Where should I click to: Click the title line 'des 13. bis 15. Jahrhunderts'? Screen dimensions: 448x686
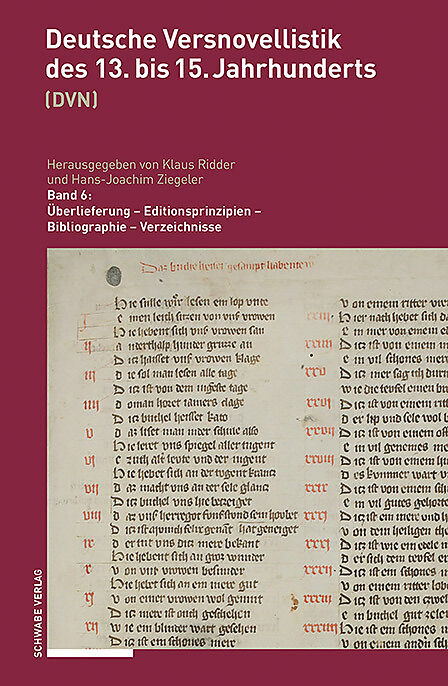tap(211, 69)
